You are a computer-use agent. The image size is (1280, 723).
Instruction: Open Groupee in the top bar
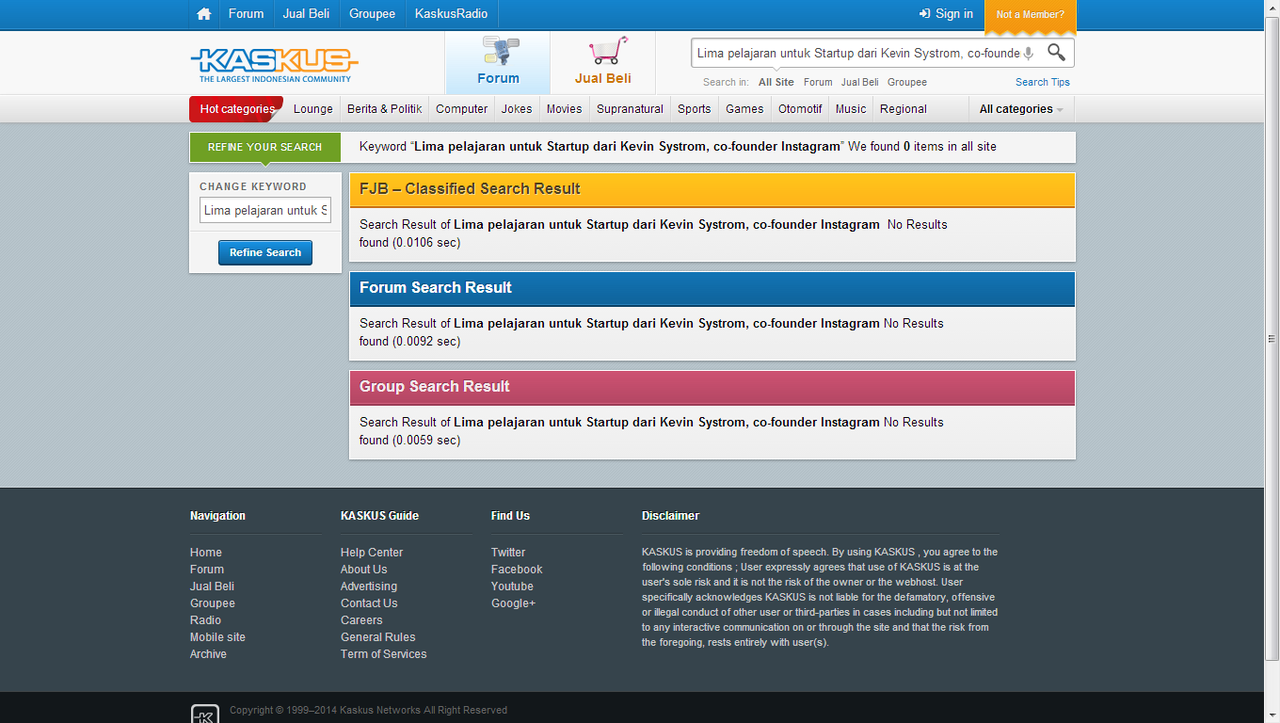pyautogui.click(x=372, y=14)
